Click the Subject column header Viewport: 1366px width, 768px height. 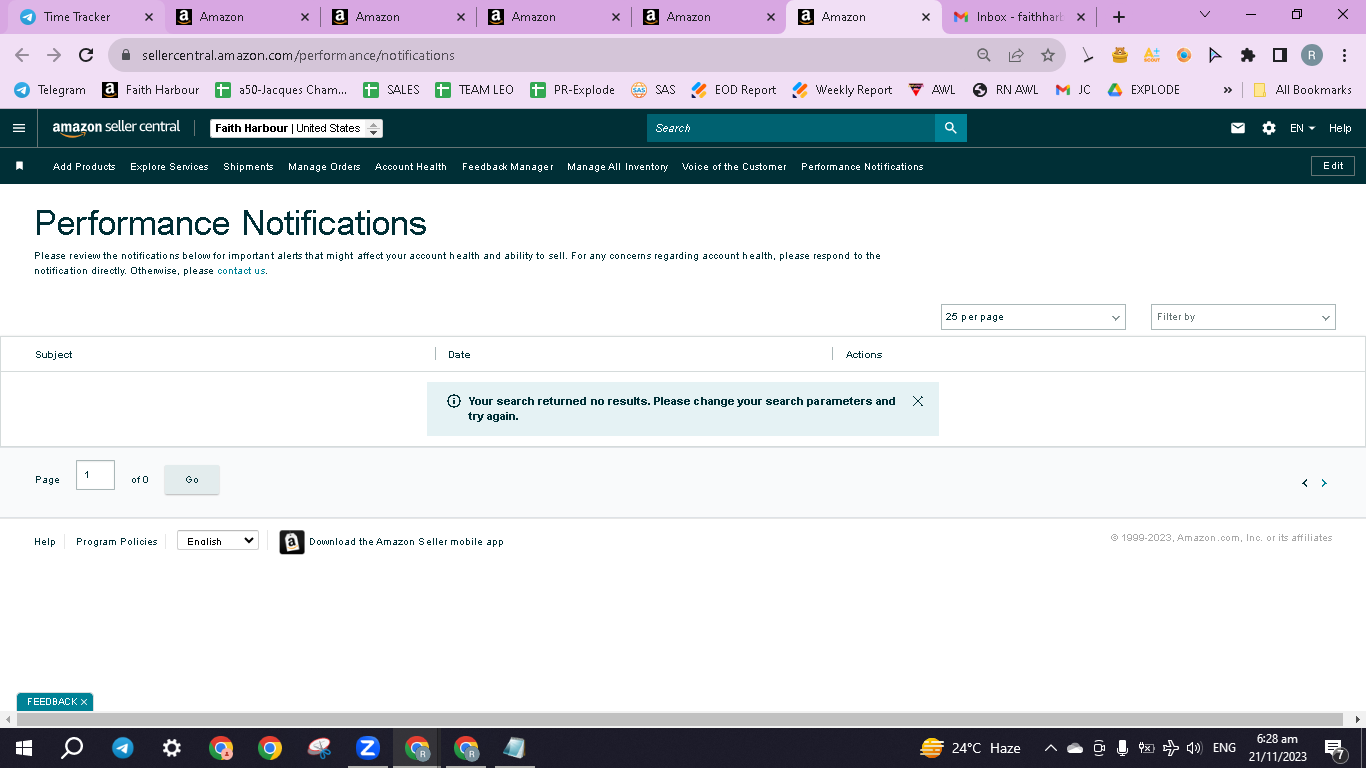54,355
